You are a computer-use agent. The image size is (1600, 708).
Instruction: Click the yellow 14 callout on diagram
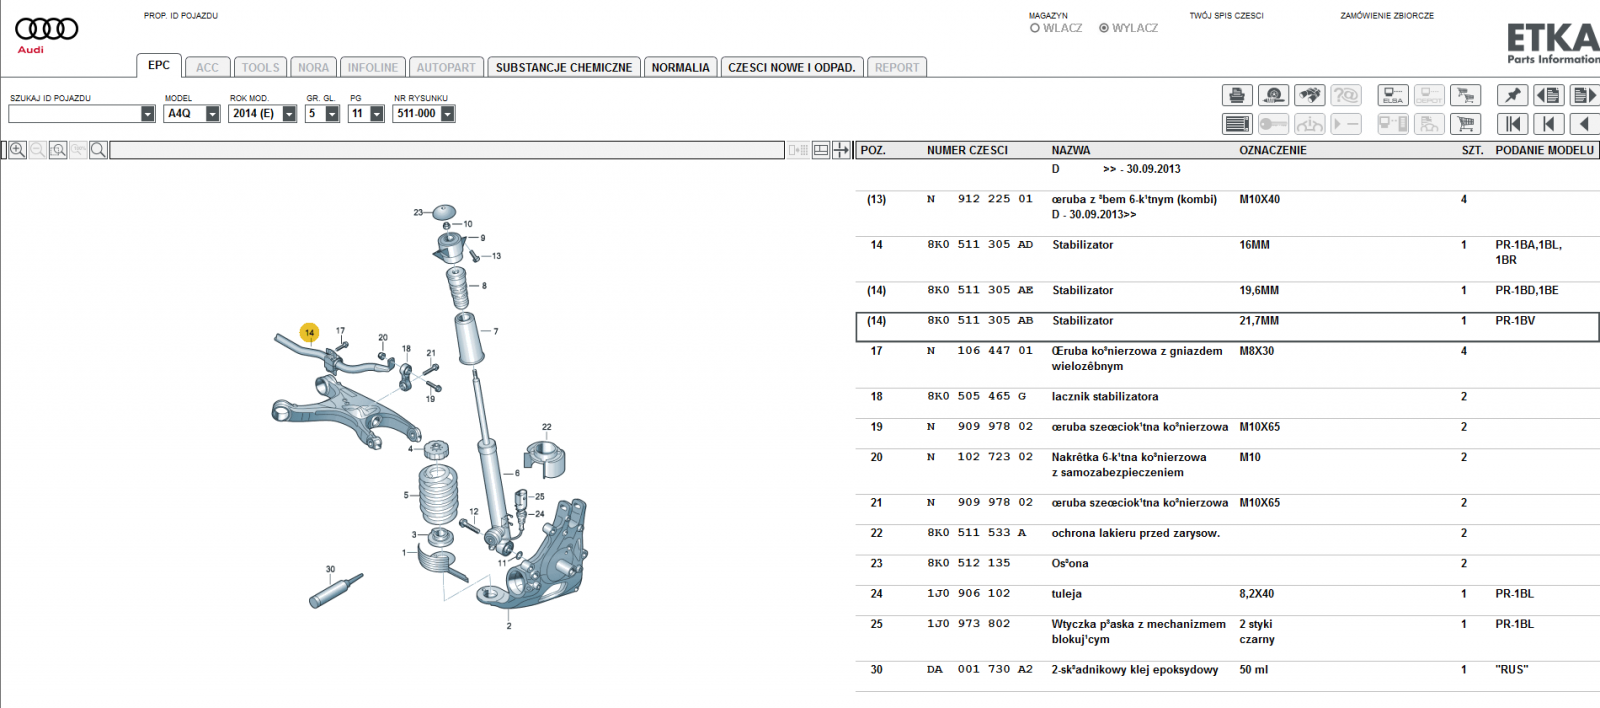coord(309,332)
